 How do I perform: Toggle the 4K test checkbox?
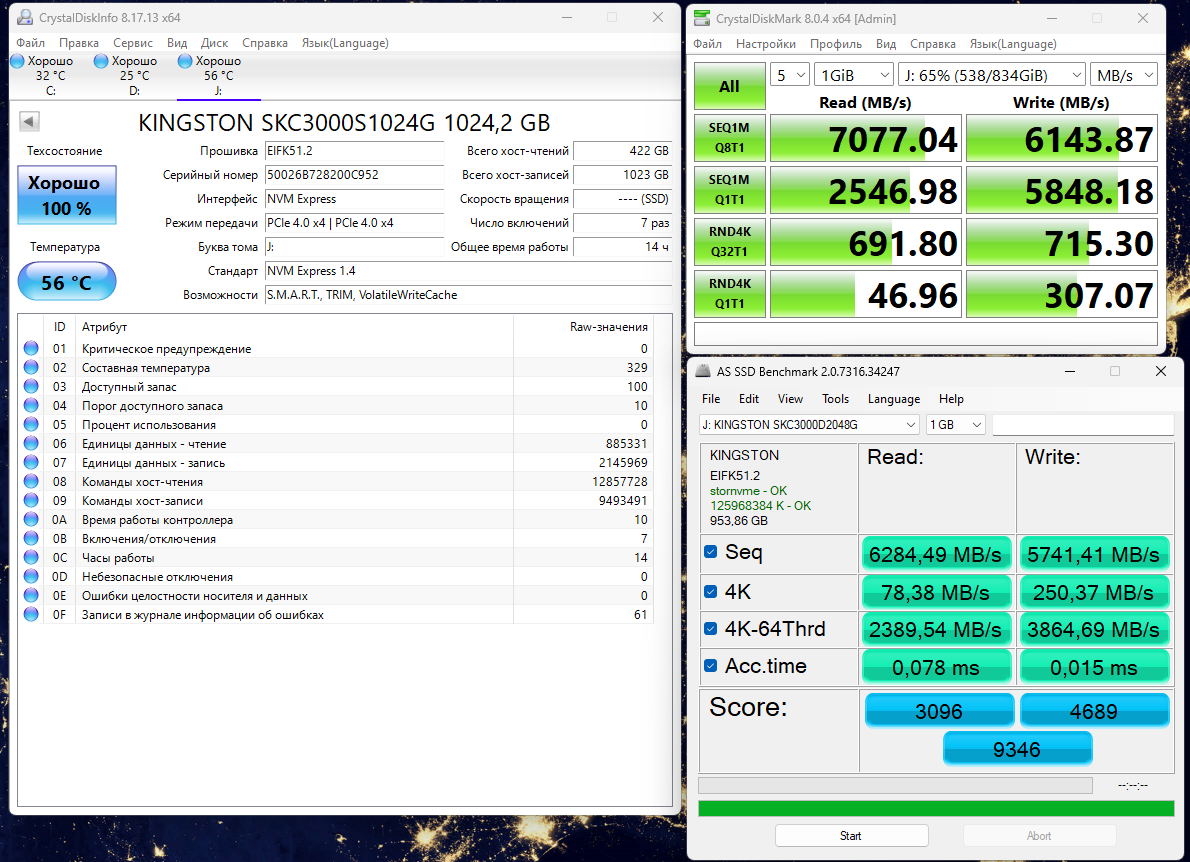pyautogui.click(x=710, y=591)
